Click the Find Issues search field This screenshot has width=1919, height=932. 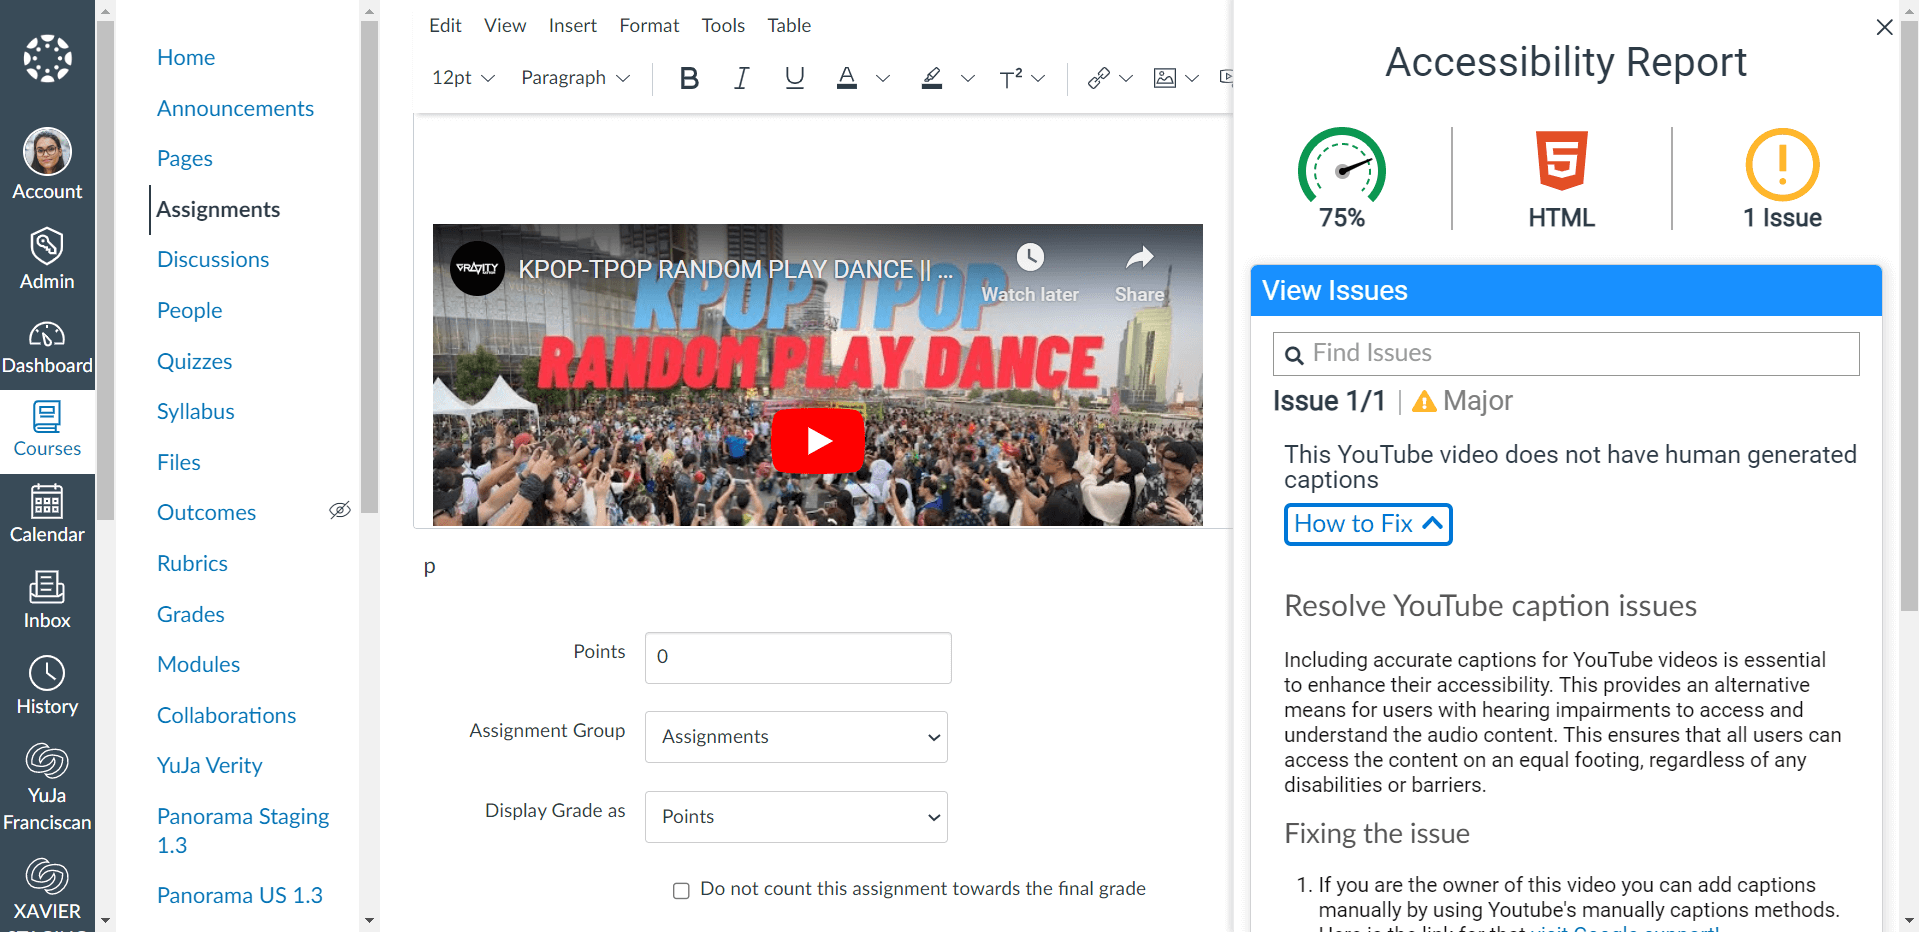tap(1566, 354)
